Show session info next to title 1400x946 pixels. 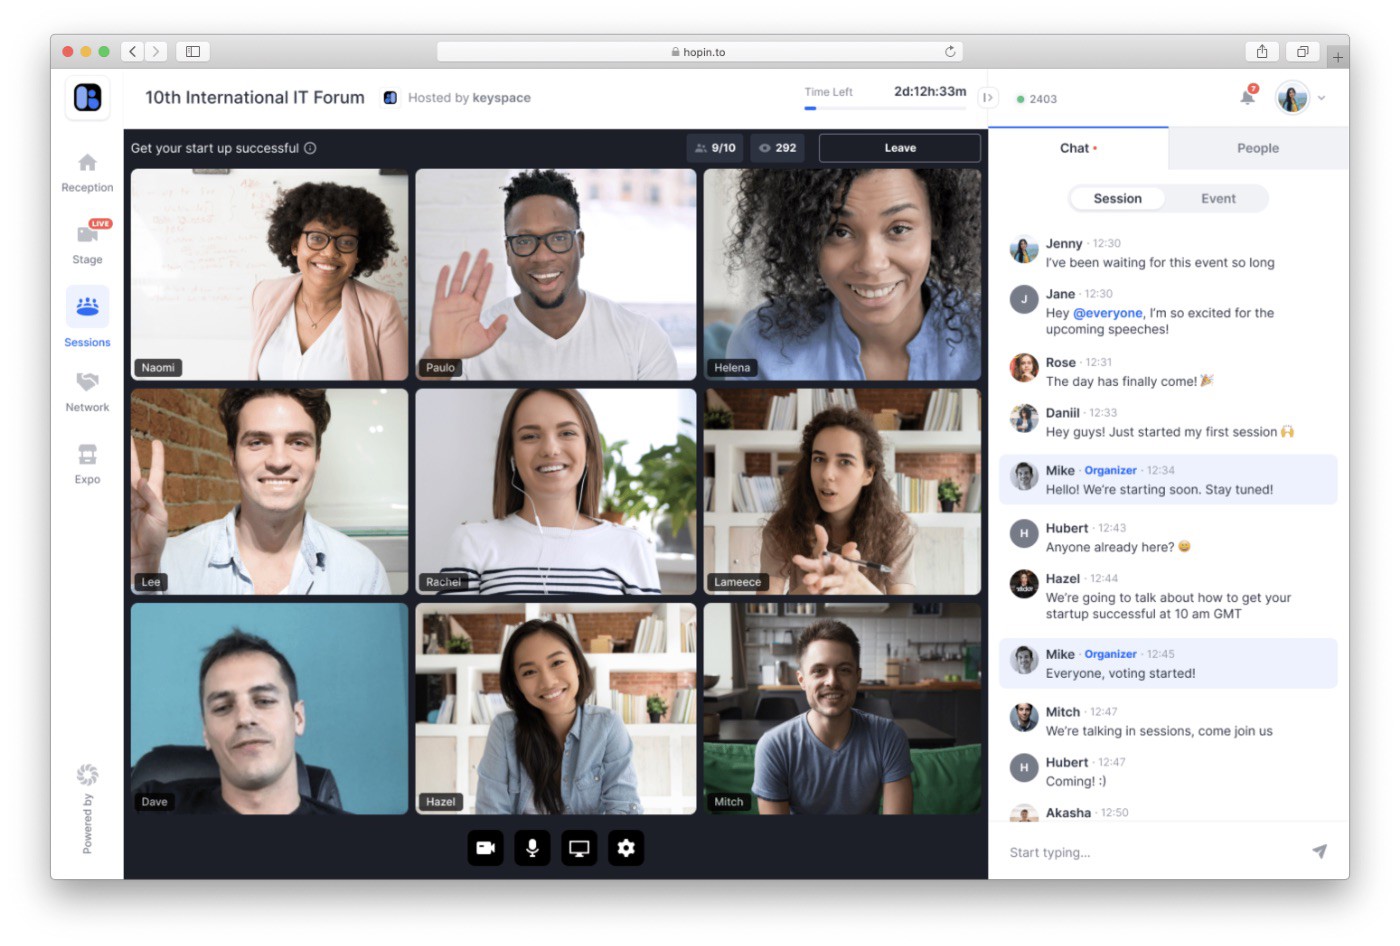pos(310,148)
